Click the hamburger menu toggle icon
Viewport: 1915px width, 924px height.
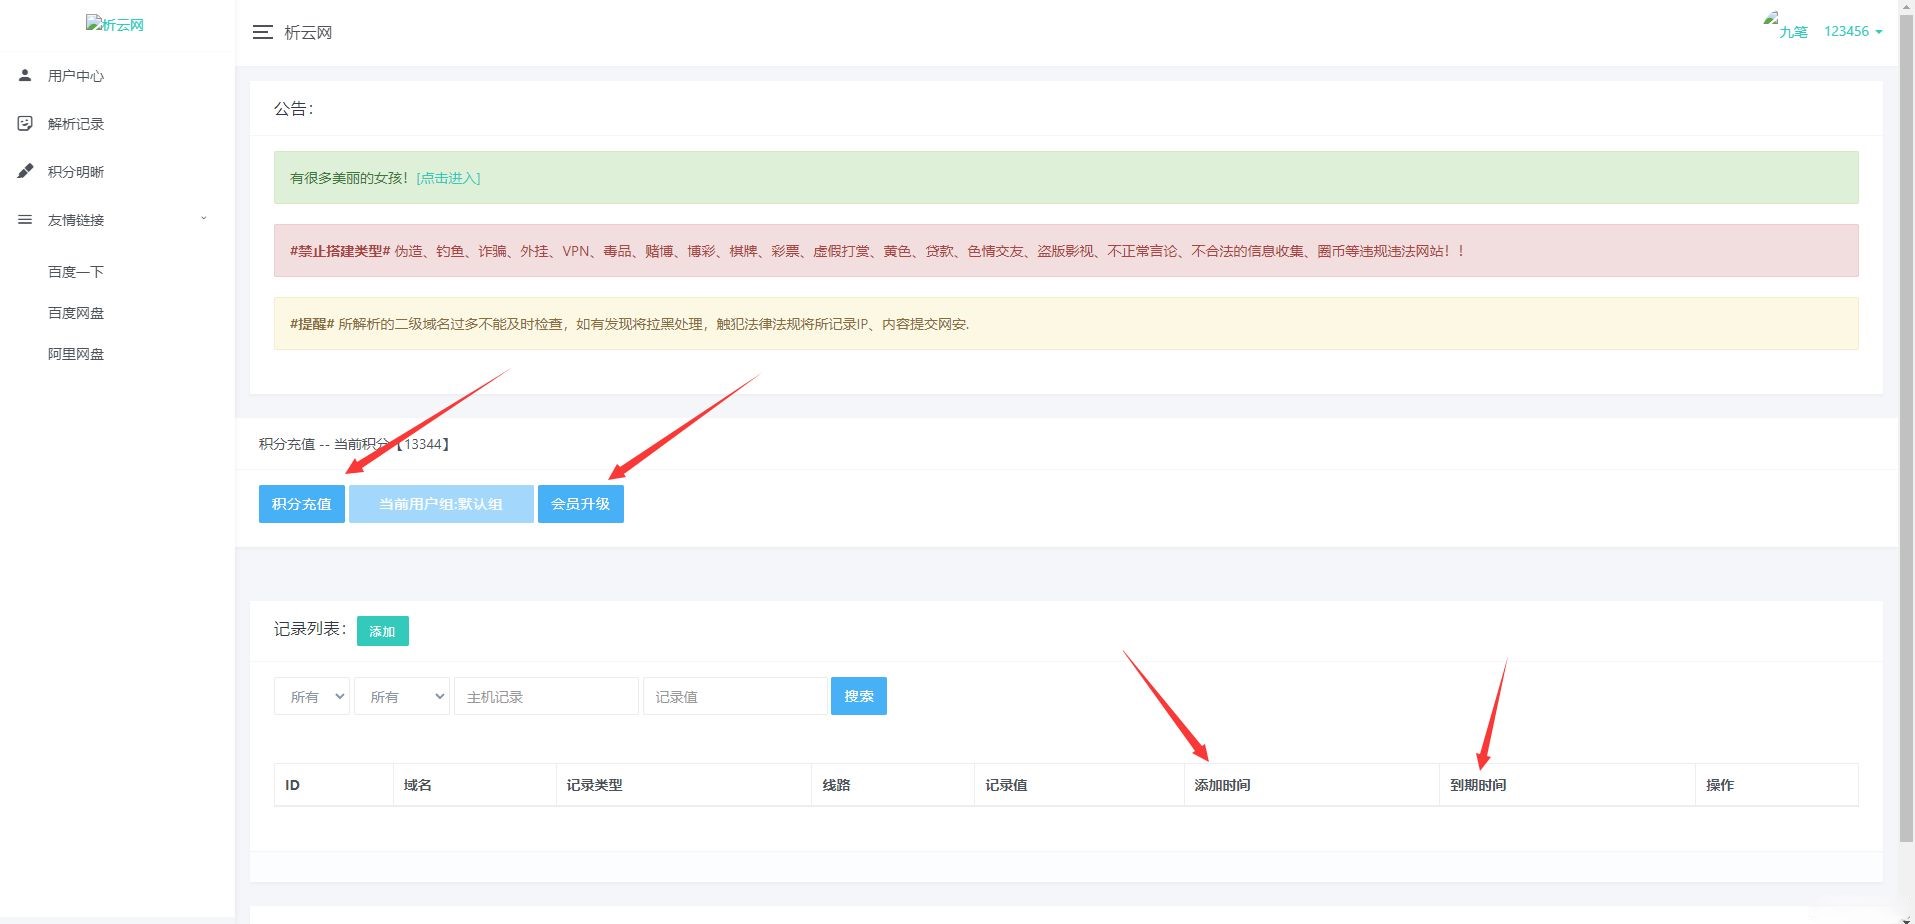pos(263,32)
